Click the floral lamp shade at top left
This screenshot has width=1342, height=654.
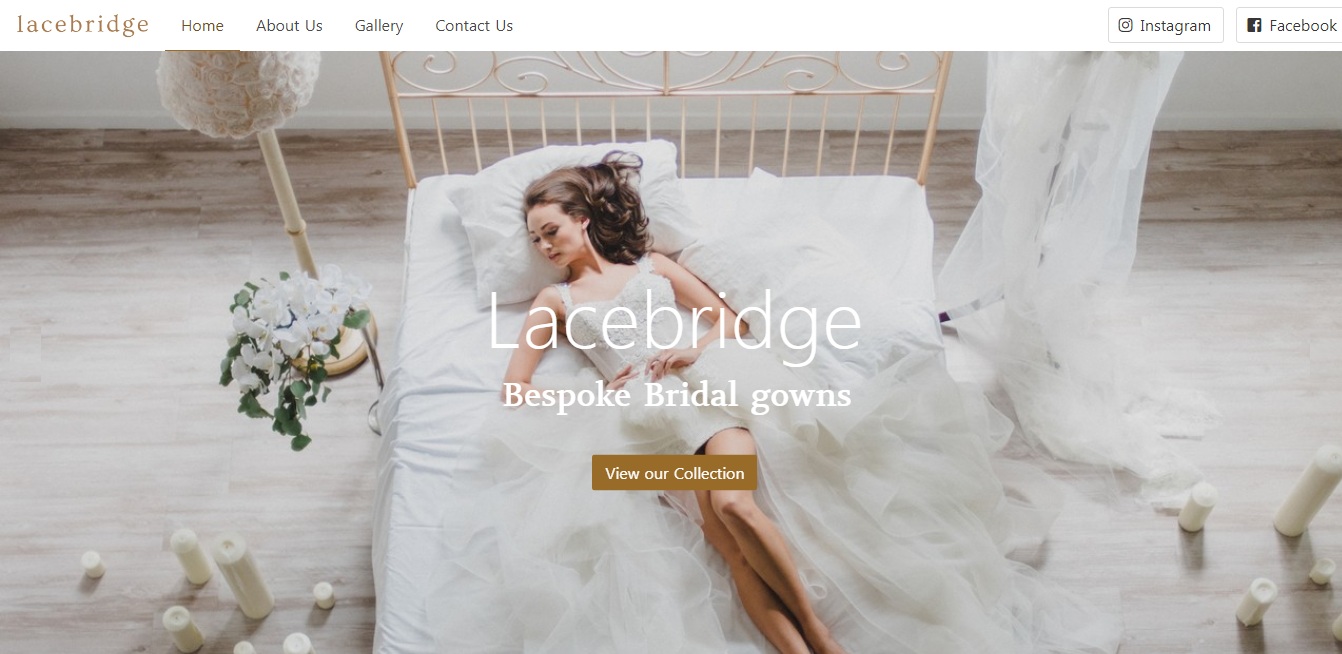click(238, 92)
